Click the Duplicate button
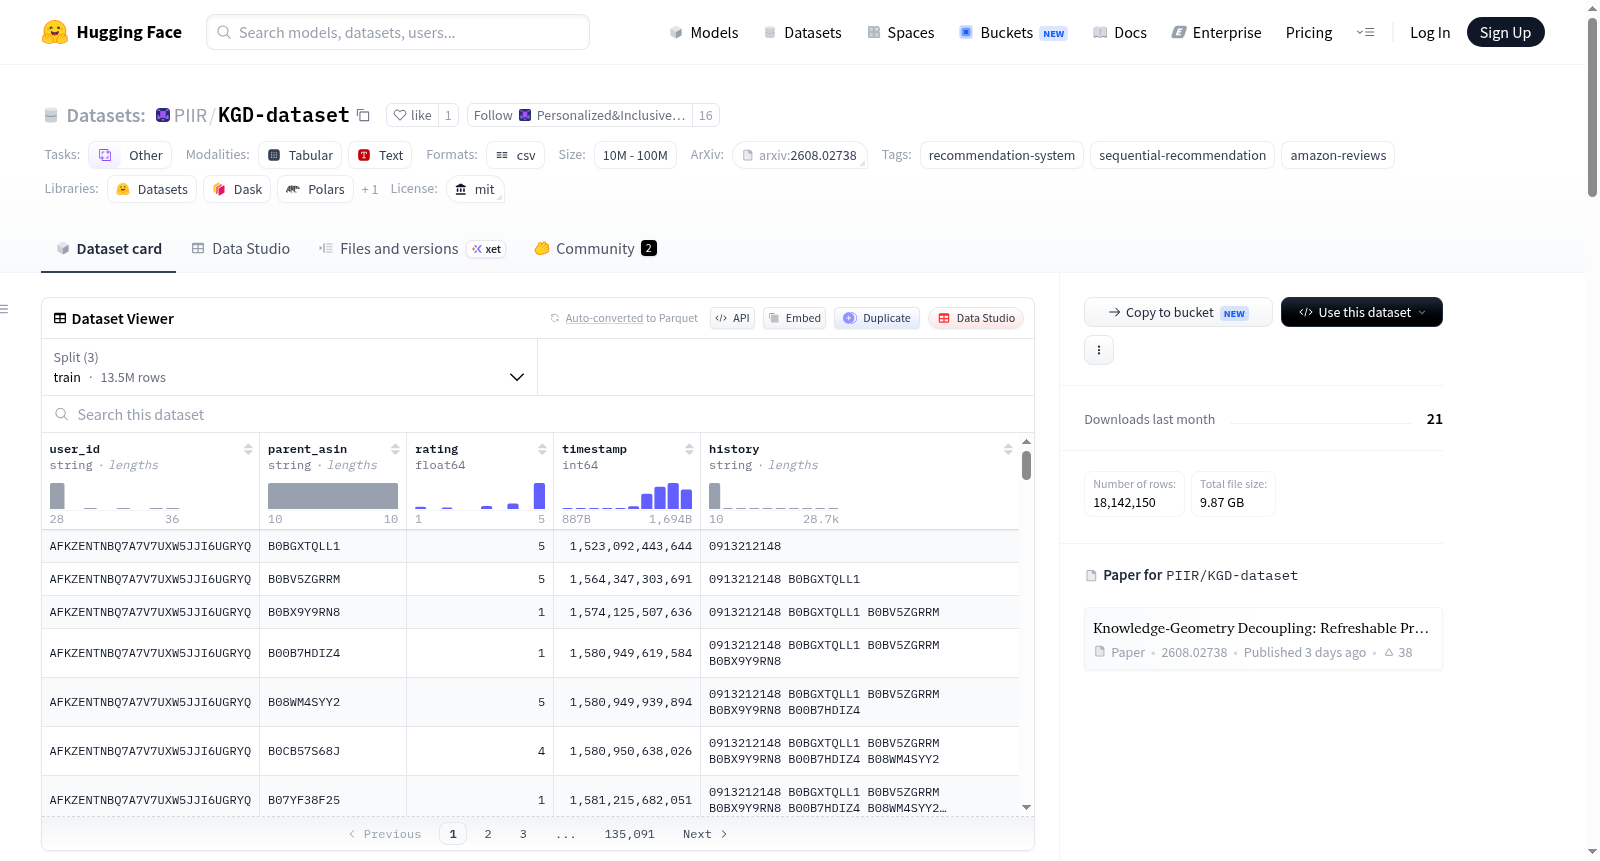 tap(877, 318)
